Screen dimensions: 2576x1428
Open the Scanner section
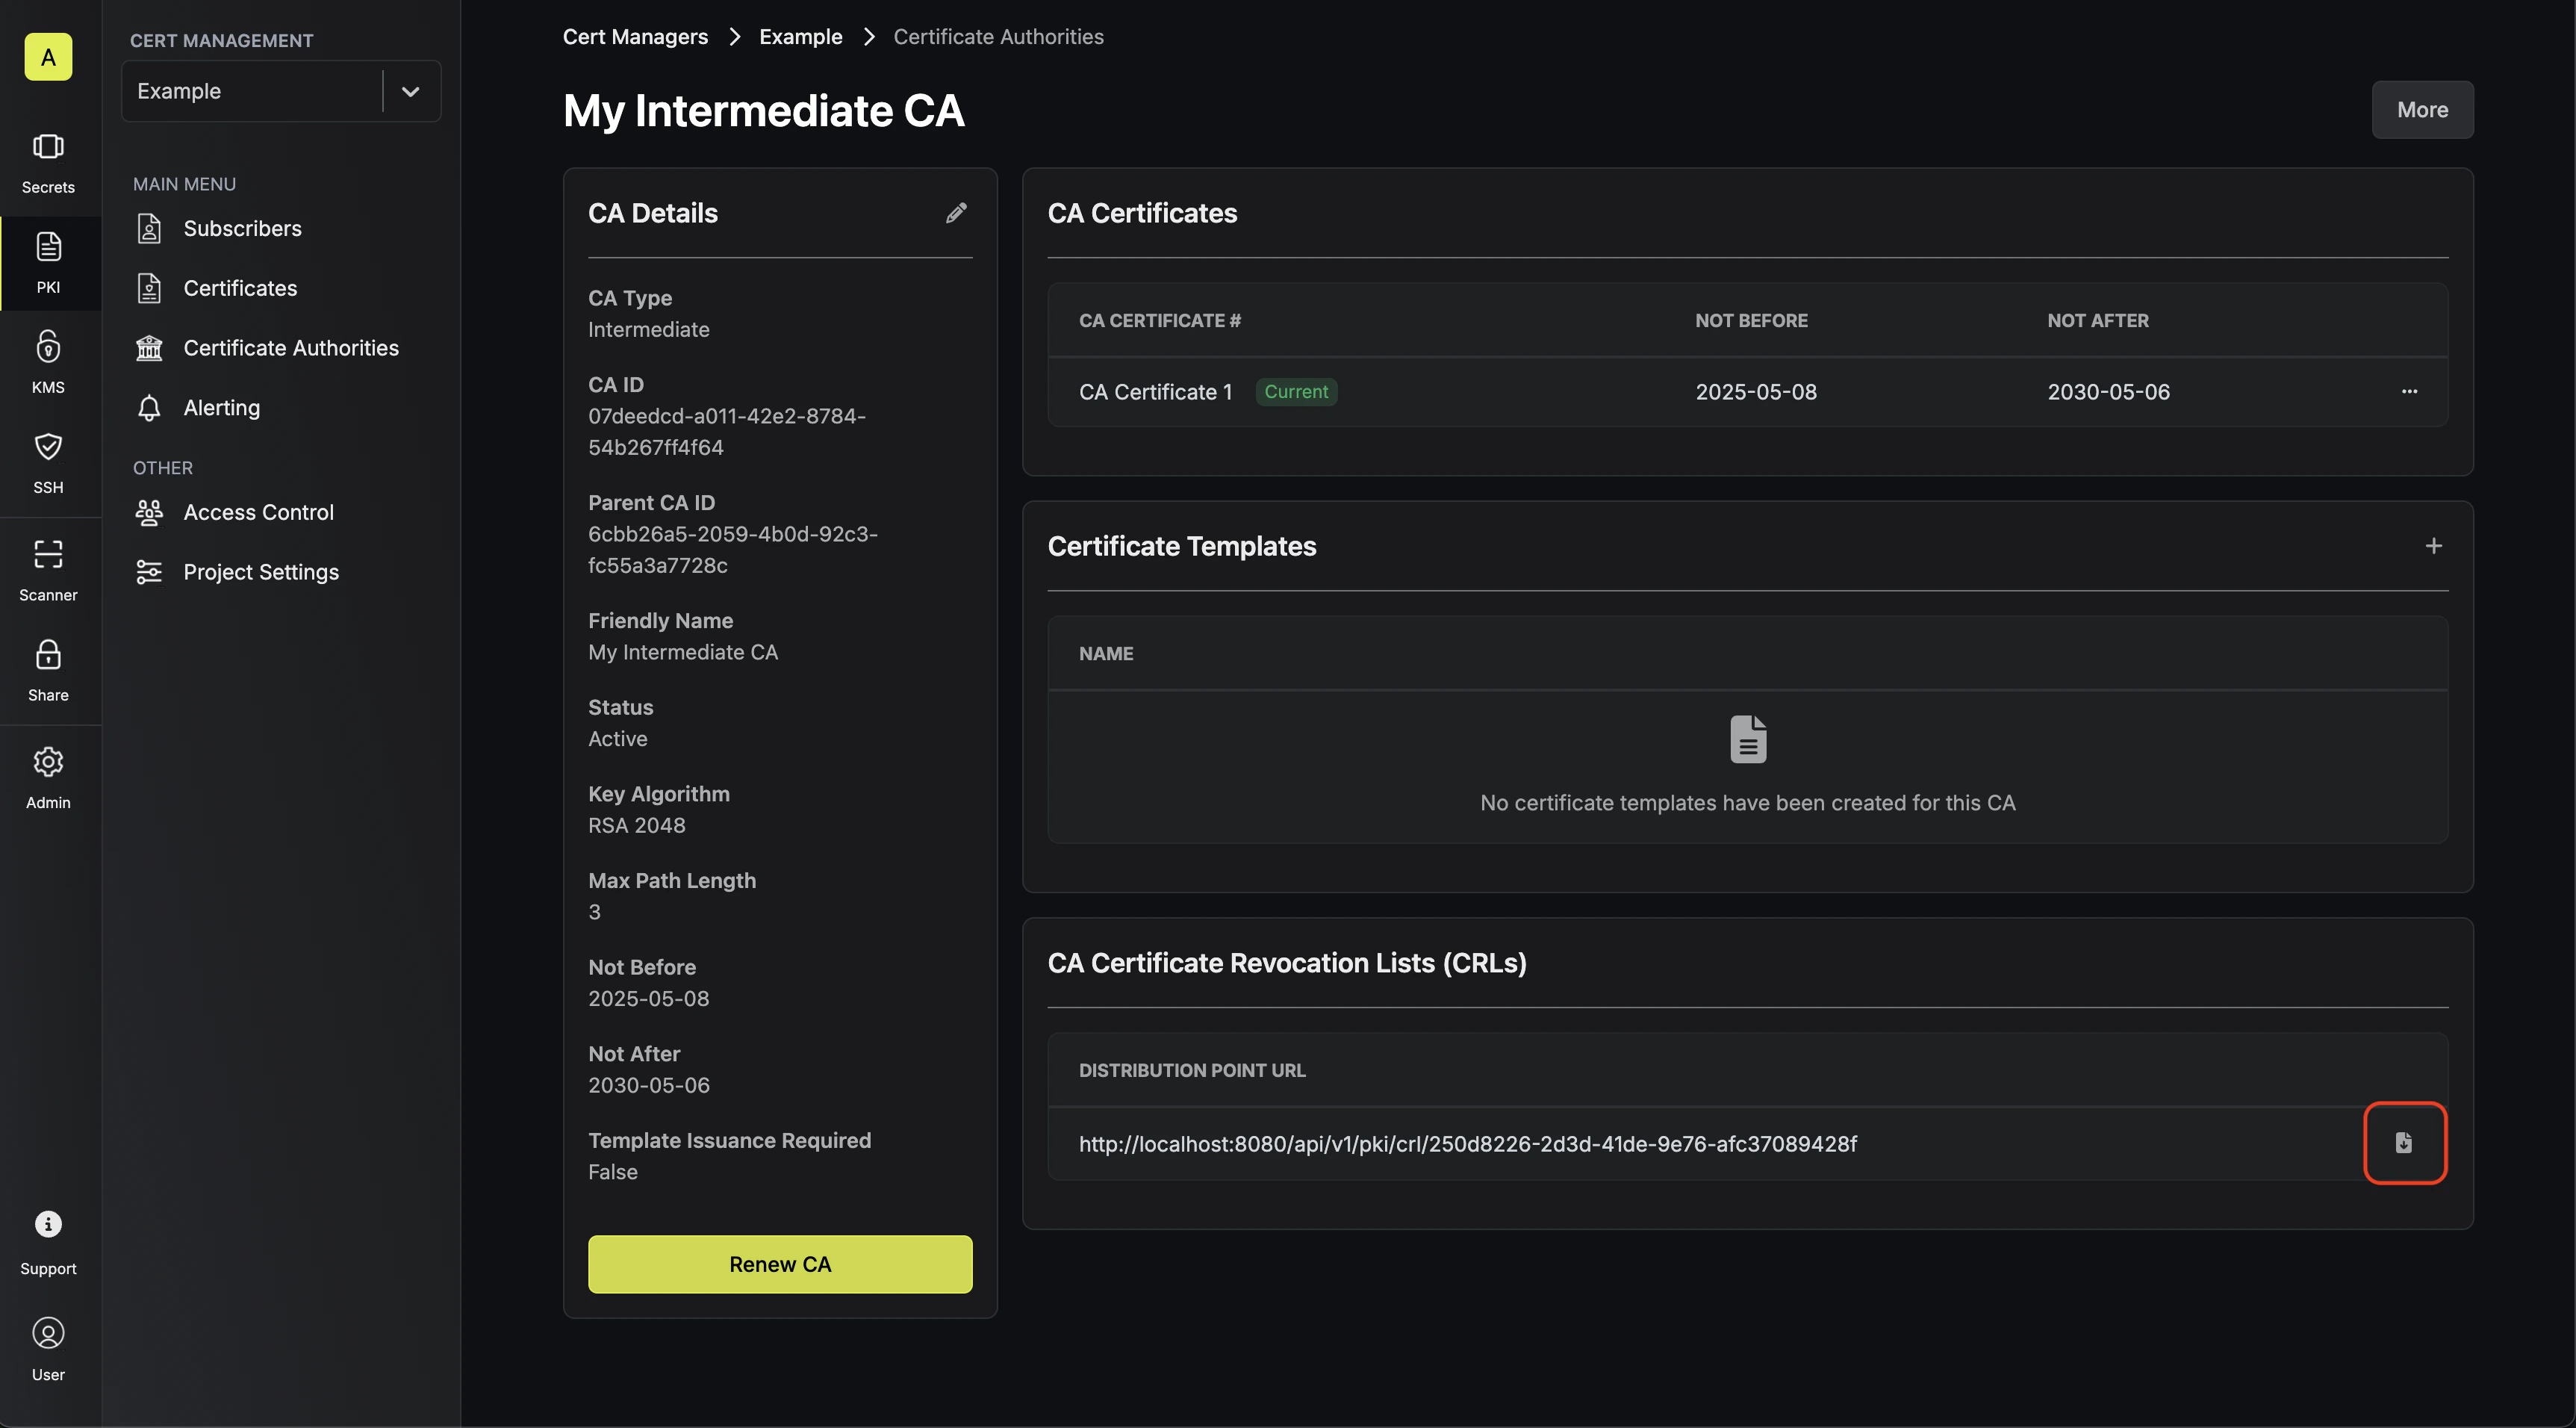(x=48, y=570)
